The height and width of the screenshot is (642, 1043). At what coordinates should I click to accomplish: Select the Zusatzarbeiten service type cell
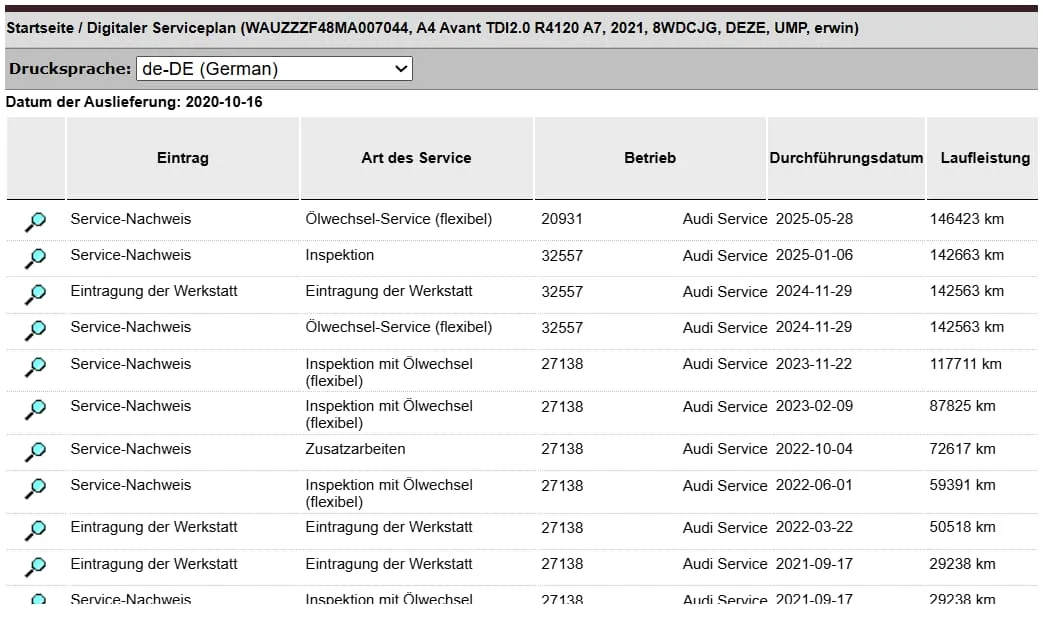355,449
